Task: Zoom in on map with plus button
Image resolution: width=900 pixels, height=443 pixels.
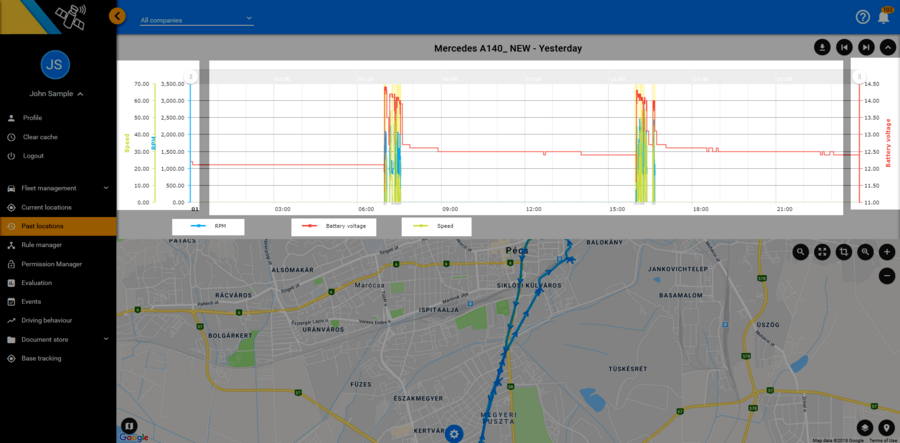Action: tap(887, 252)
